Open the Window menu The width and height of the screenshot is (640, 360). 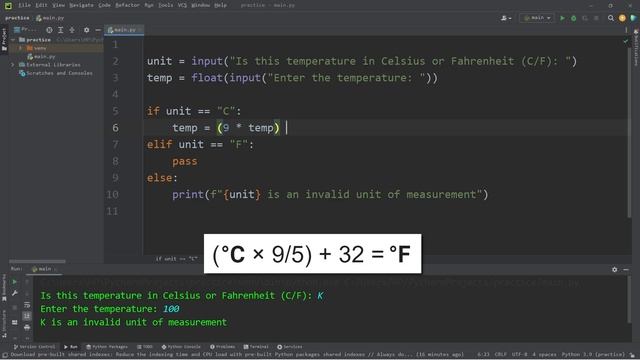200,5
